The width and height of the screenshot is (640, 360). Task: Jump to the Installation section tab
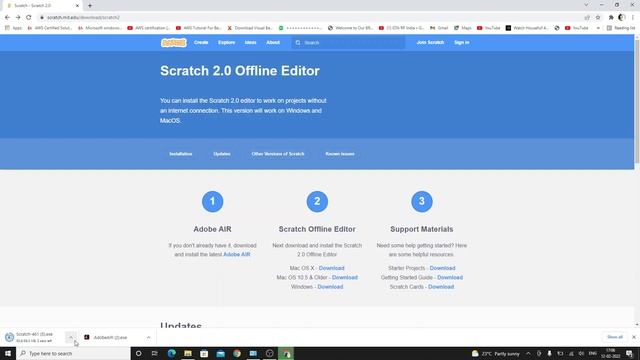pos(181,154)
